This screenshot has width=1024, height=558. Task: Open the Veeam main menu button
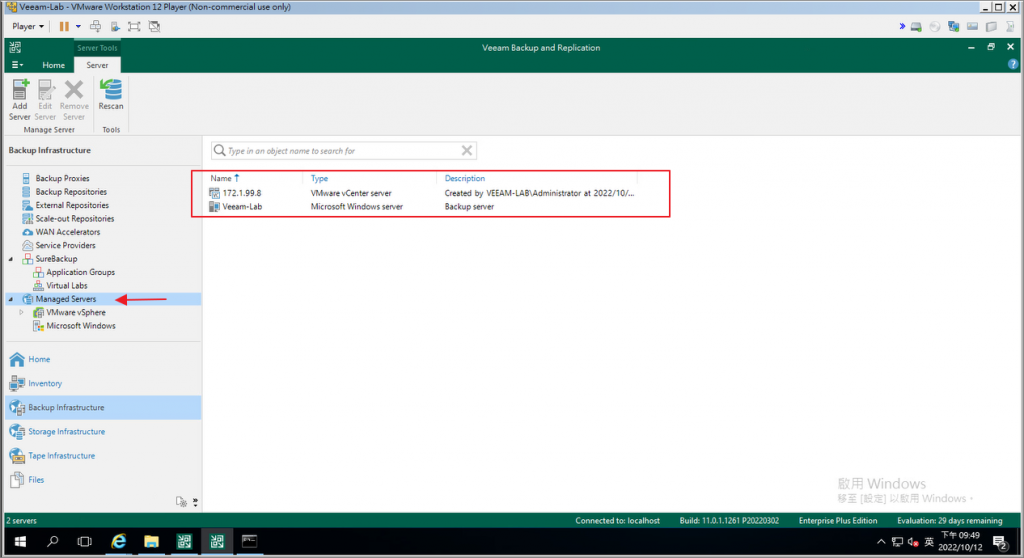click(17, 65)
